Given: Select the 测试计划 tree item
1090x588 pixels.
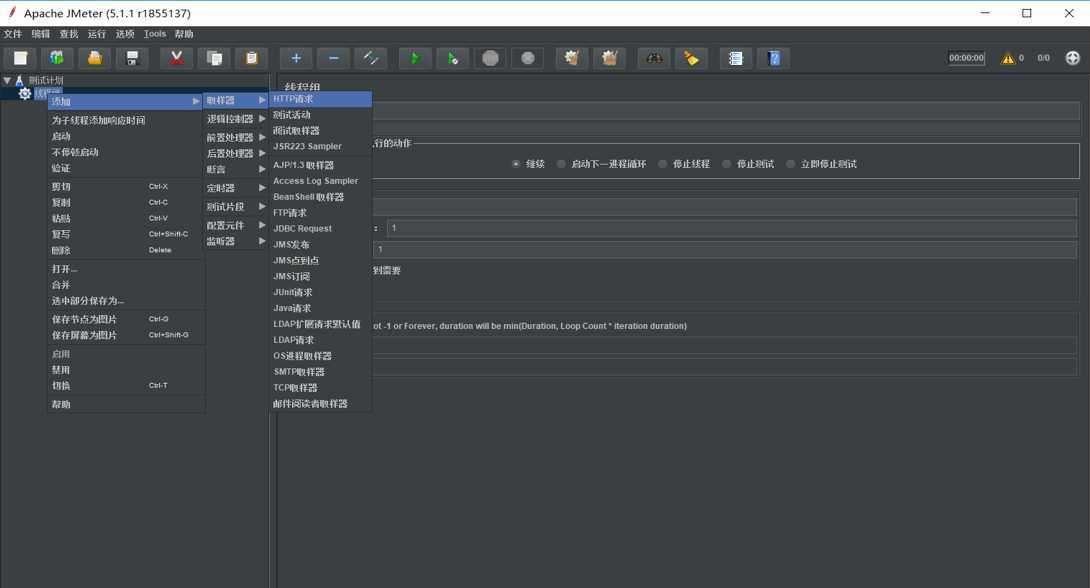Looking at the screenshot, I should 45,81.
